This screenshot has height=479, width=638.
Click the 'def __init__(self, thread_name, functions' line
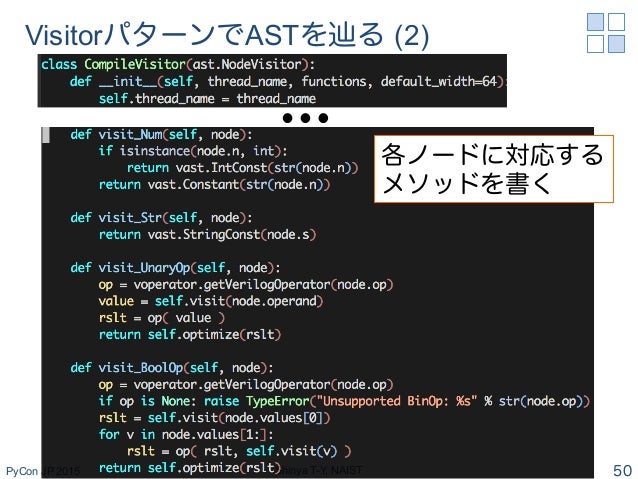(286, 81)
